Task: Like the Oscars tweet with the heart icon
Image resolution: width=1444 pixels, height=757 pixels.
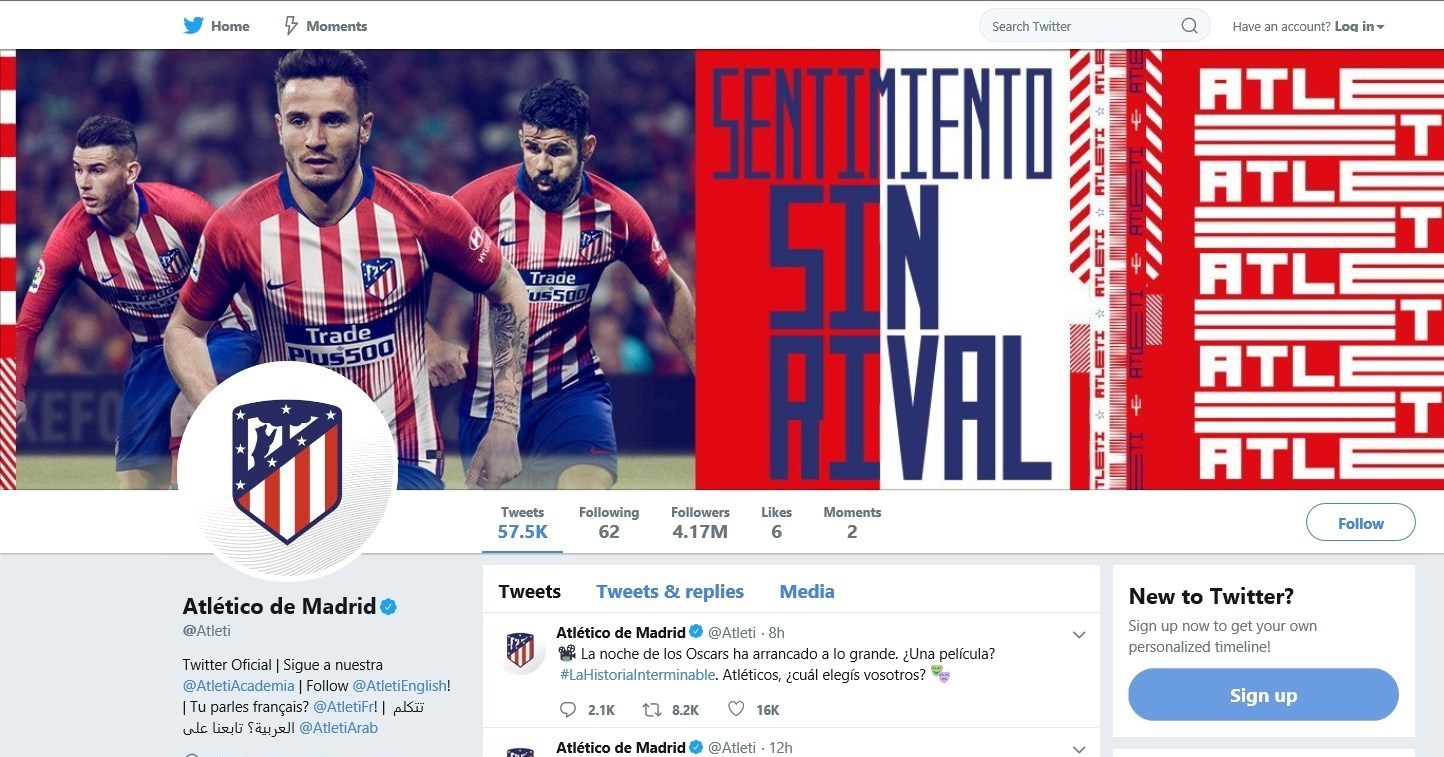Action: pyautogui.click(x=736, y=710)
